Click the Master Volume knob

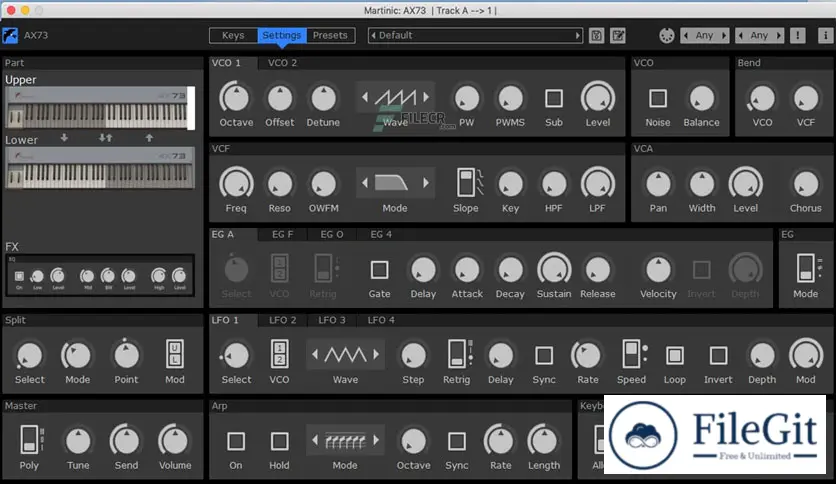[174, 441]
